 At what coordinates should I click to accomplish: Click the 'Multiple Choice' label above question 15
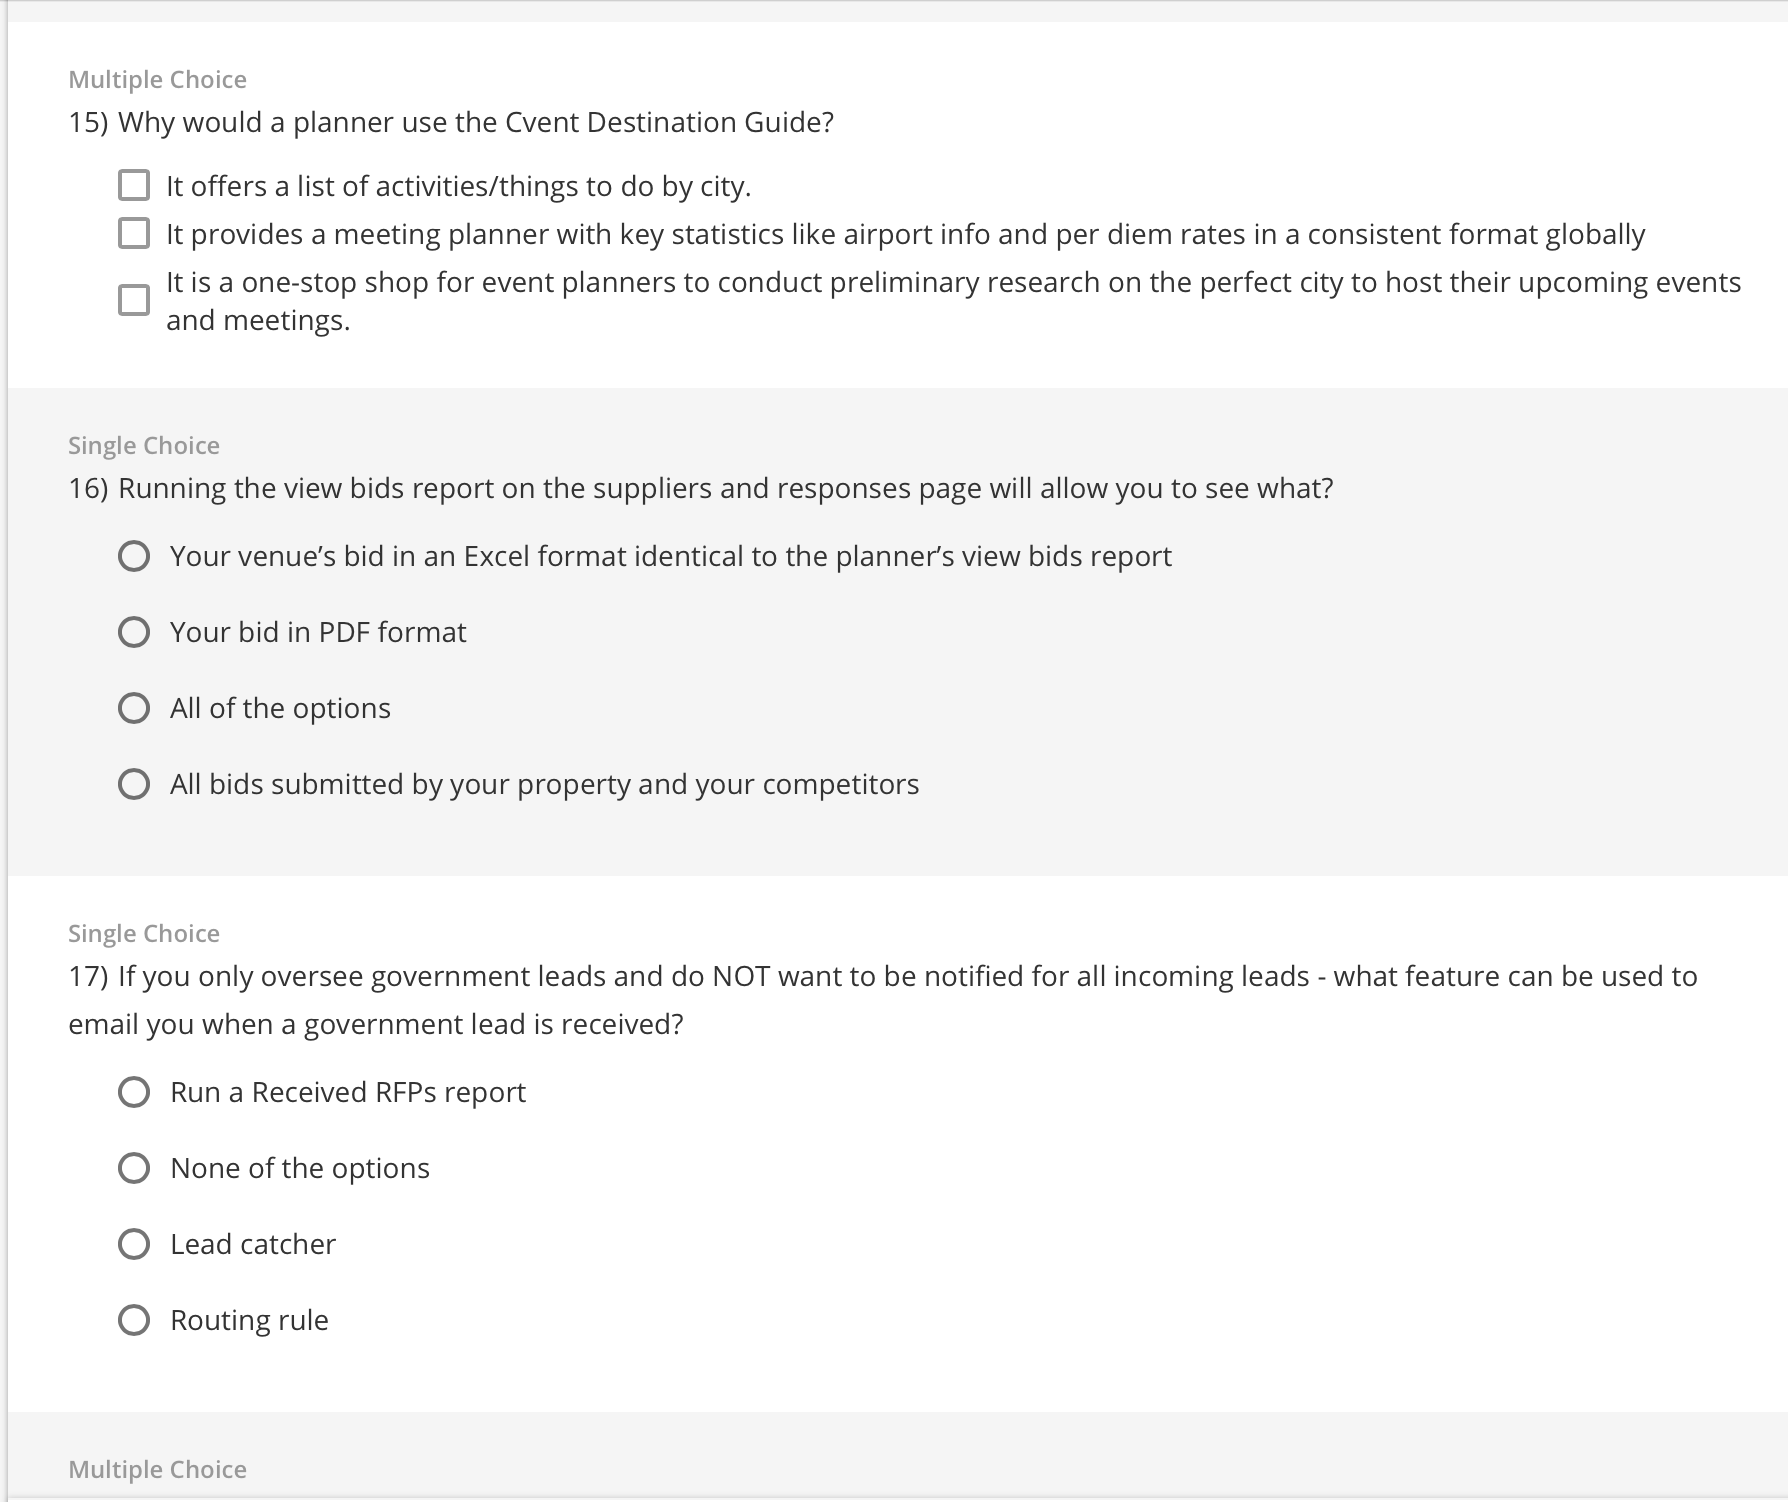click(x=156, y=79)
